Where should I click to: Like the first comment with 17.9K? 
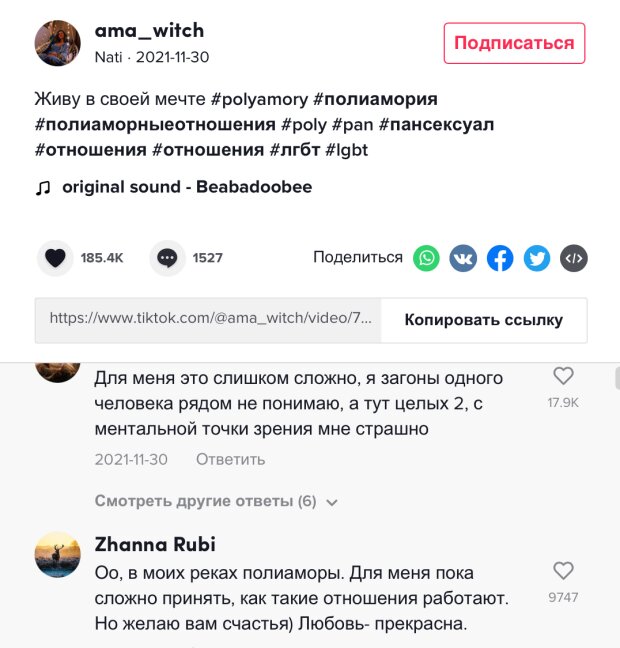tap(563, 376)
